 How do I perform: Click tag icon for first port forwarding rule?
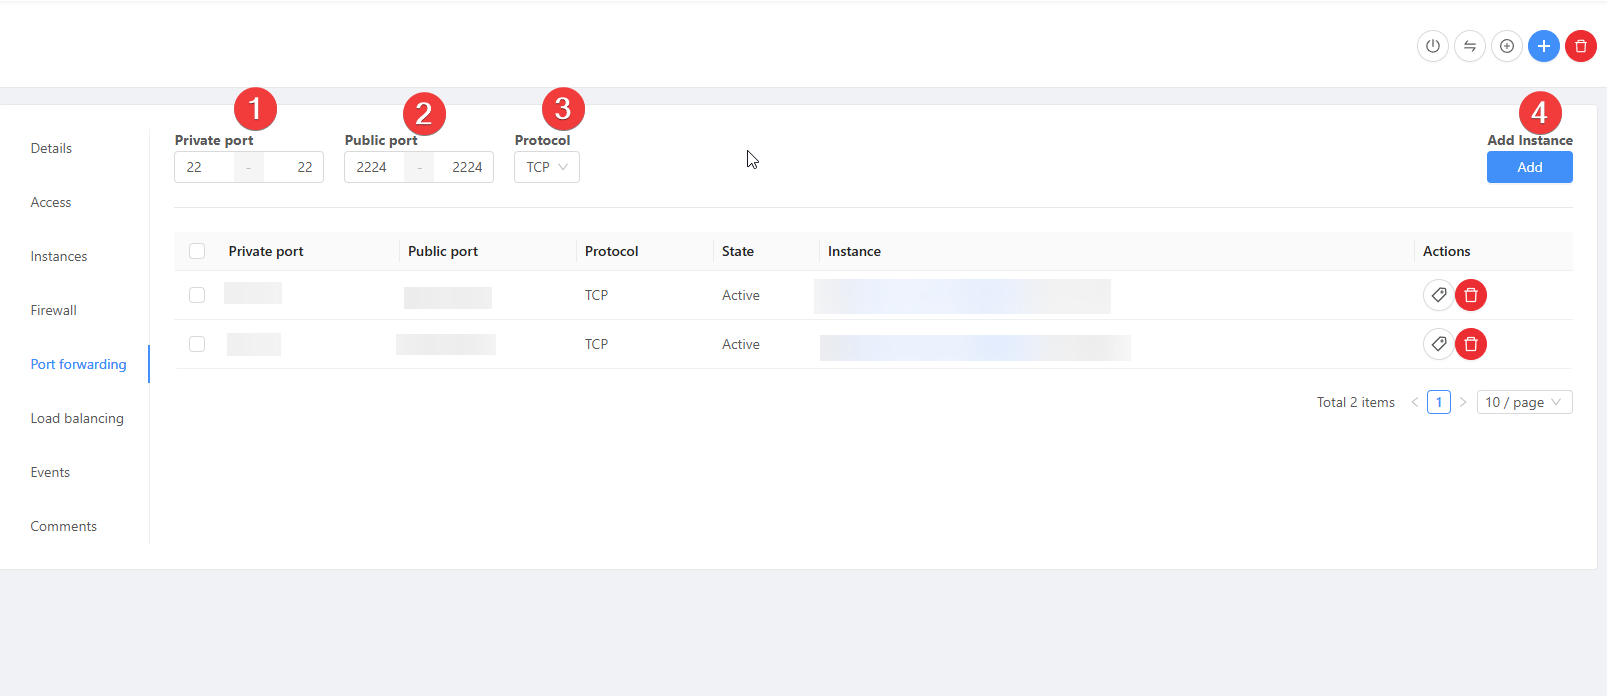[x=1438, y=295]
